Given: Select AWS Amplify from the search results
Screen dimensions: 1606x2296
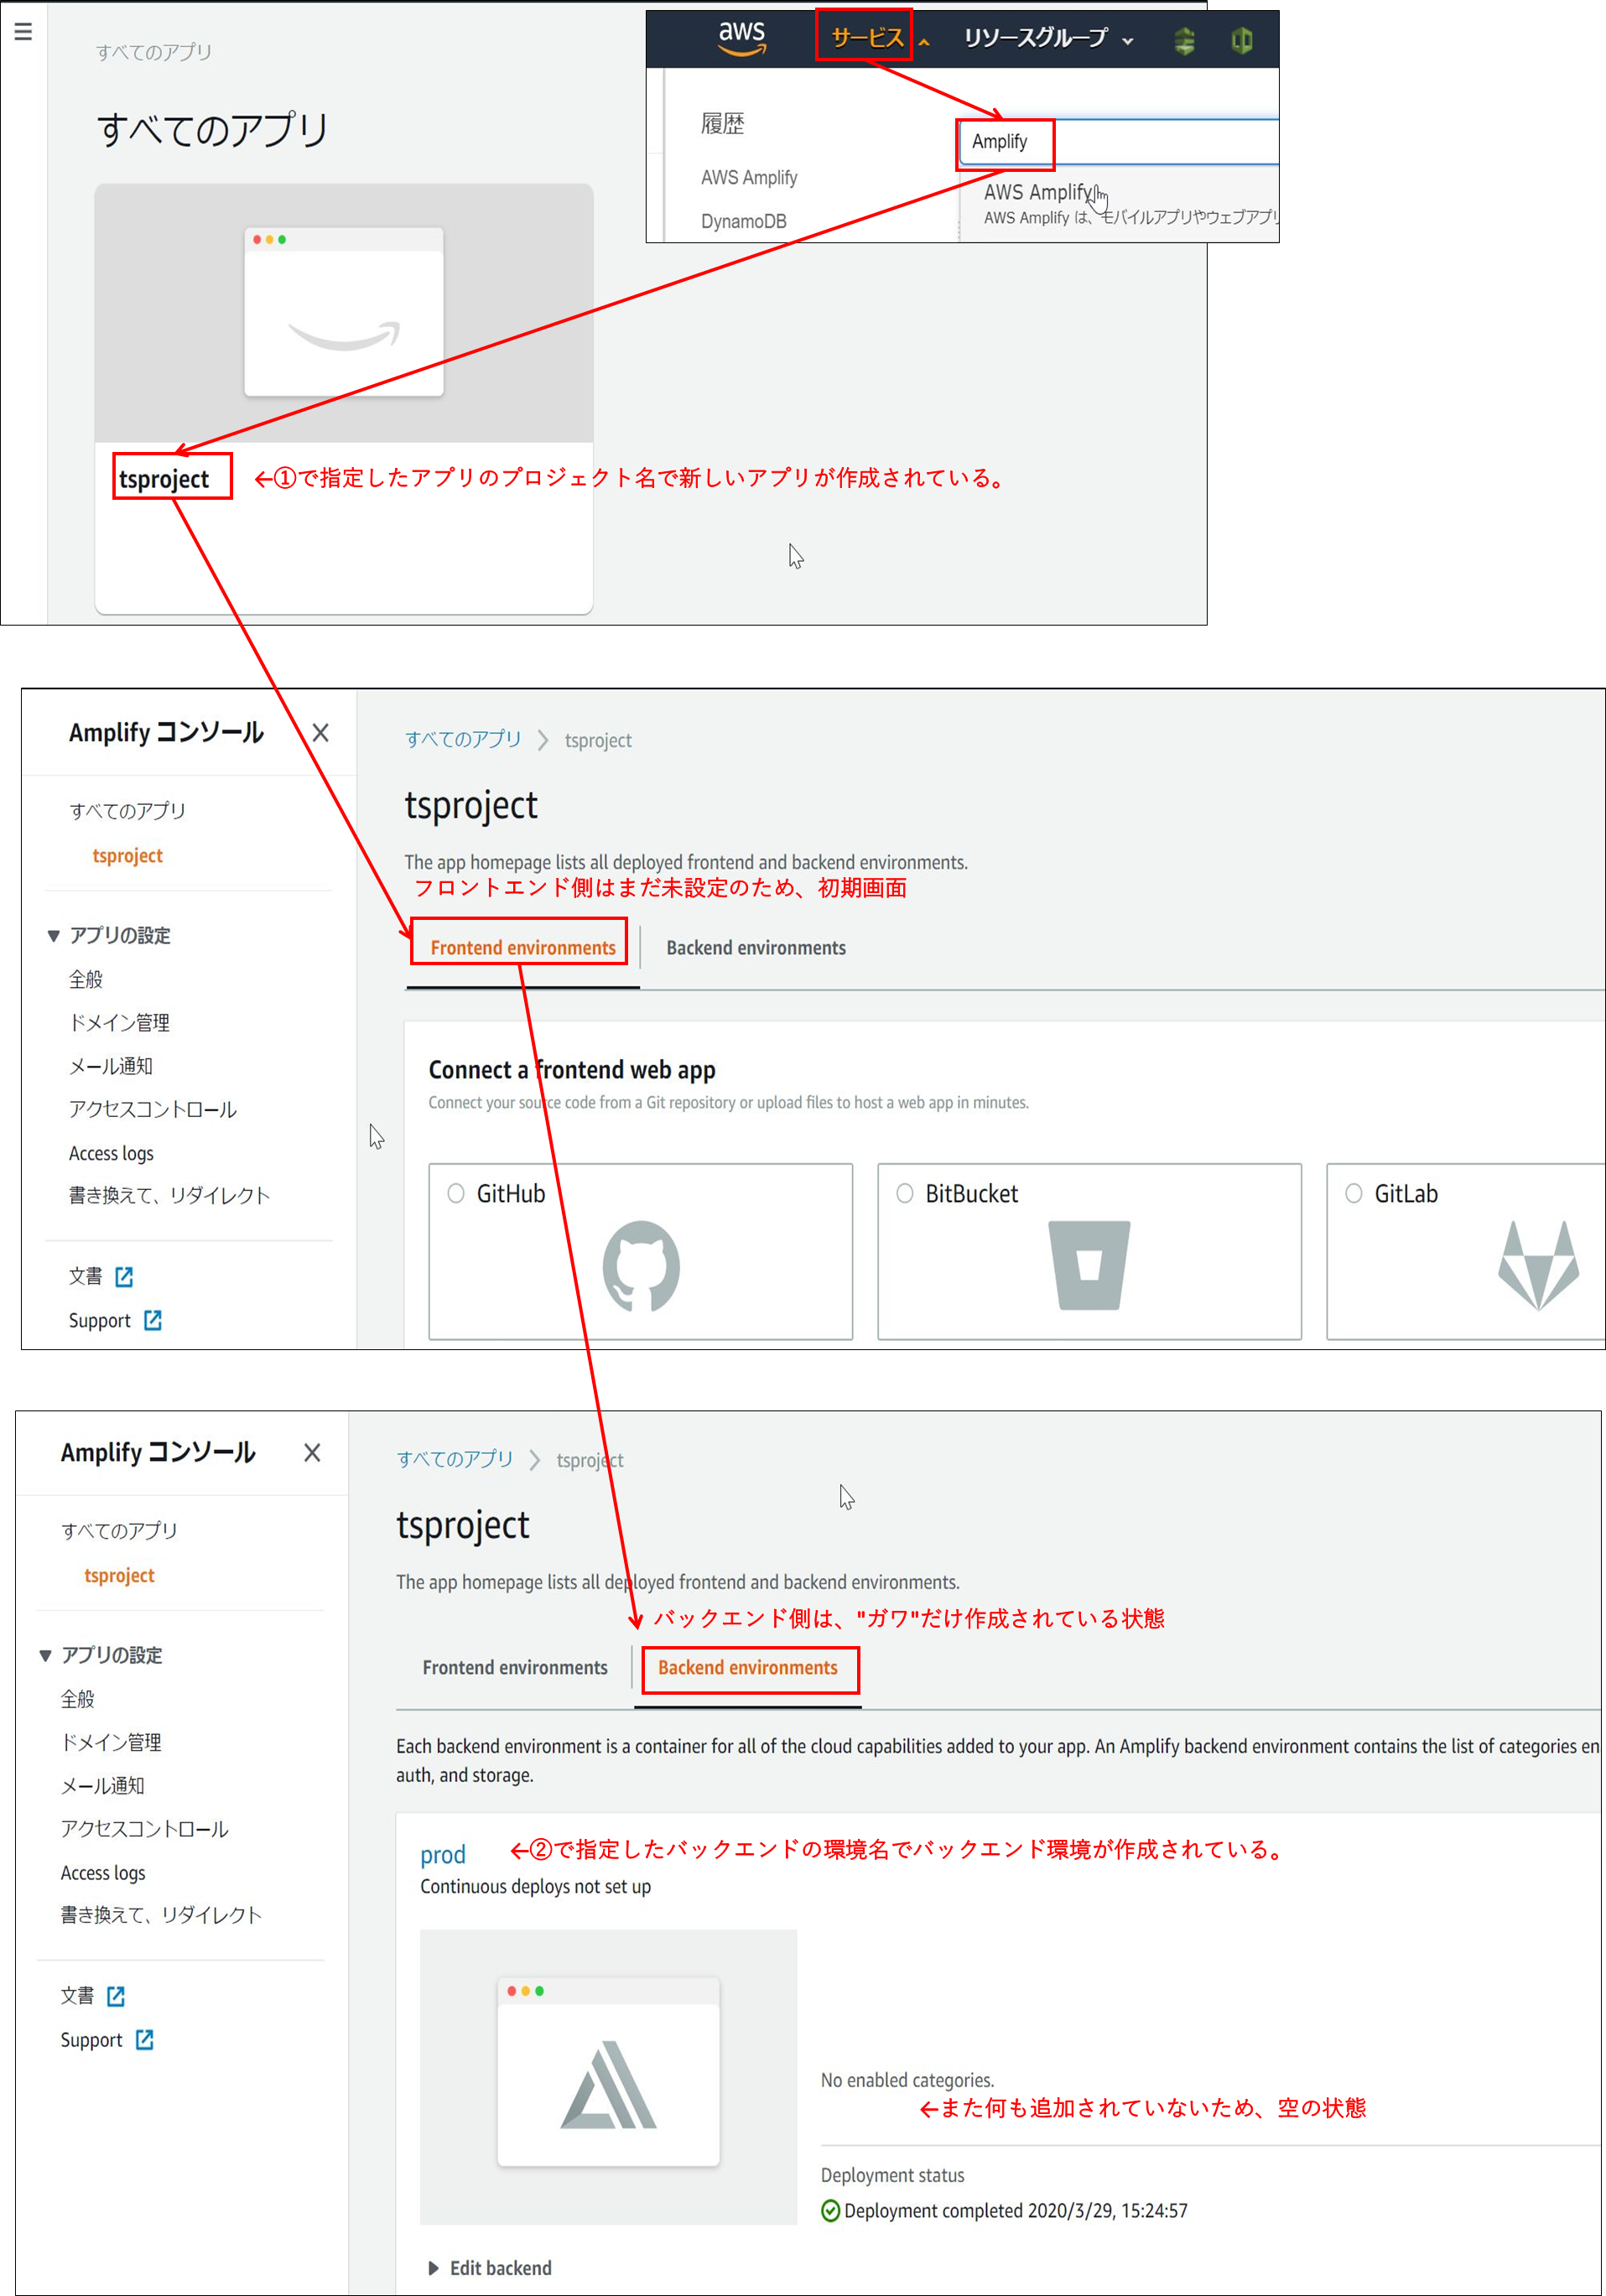Looking at the screenshot, I should point(1038,192).
